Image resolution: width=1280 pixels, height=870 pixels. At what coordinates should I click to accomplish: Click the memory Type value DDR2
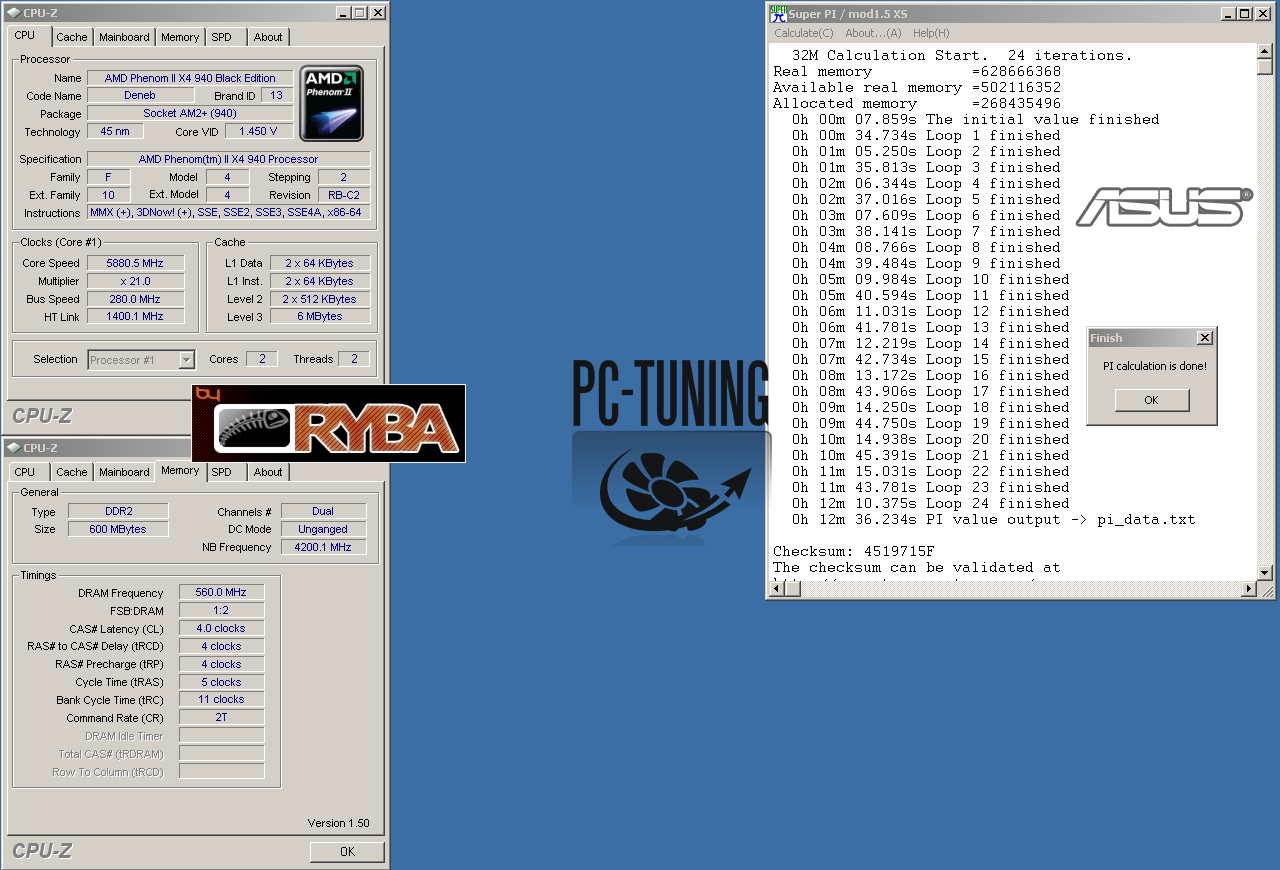[x=118, y=511]
